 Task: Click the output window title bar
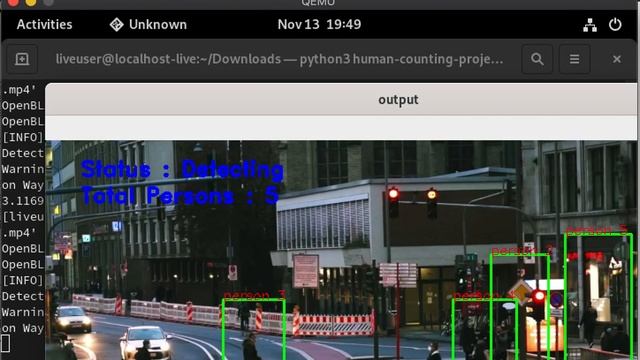click(x=341, y=100)
